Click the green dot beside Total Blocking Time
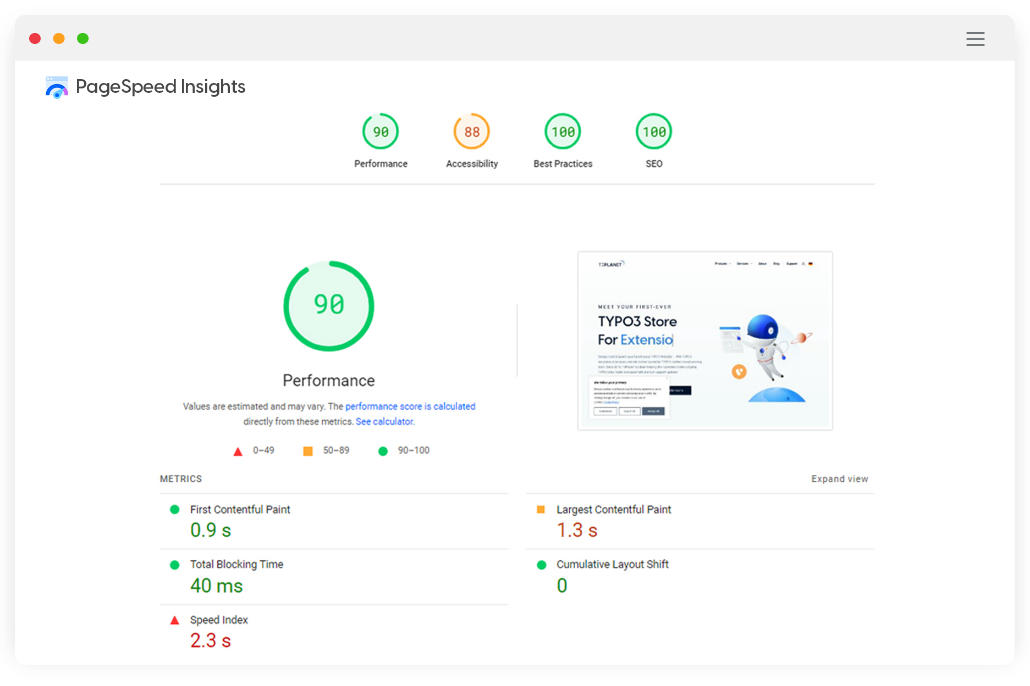Screen dimensions: 1030x686 (175, 564)
